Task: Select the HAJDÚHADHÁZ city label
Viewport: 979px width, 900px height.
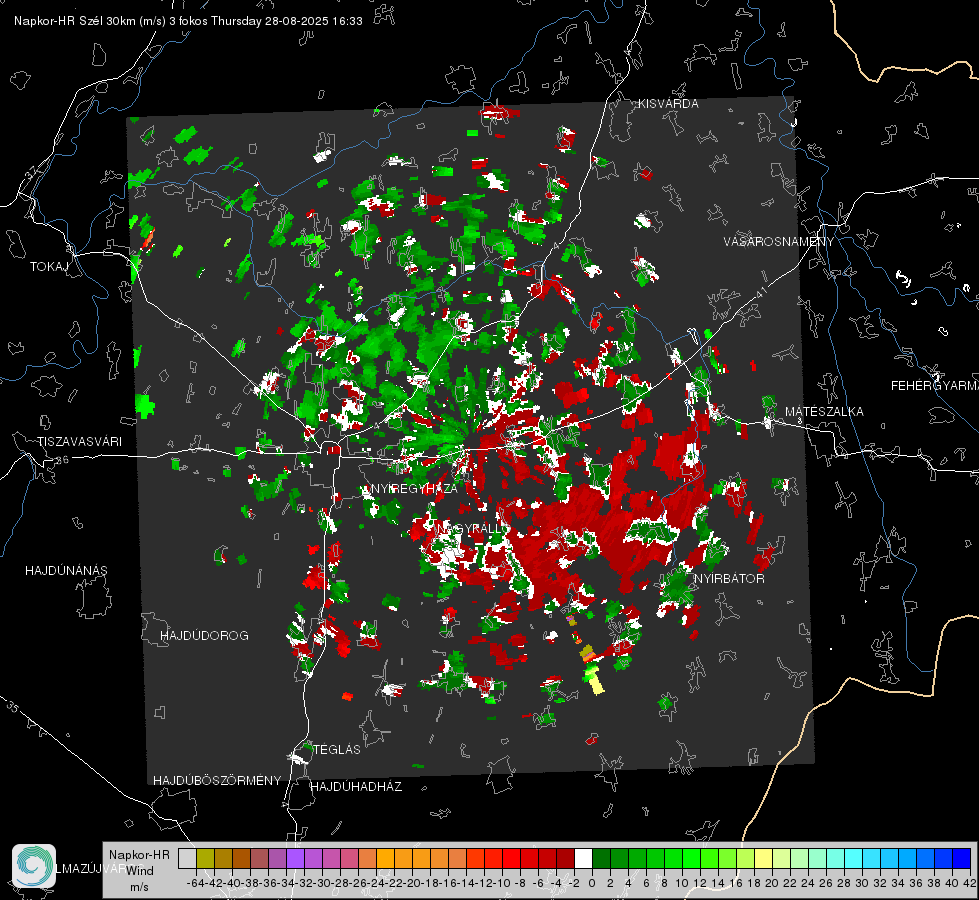Action: pyautogui.click(x=356, y=787)
